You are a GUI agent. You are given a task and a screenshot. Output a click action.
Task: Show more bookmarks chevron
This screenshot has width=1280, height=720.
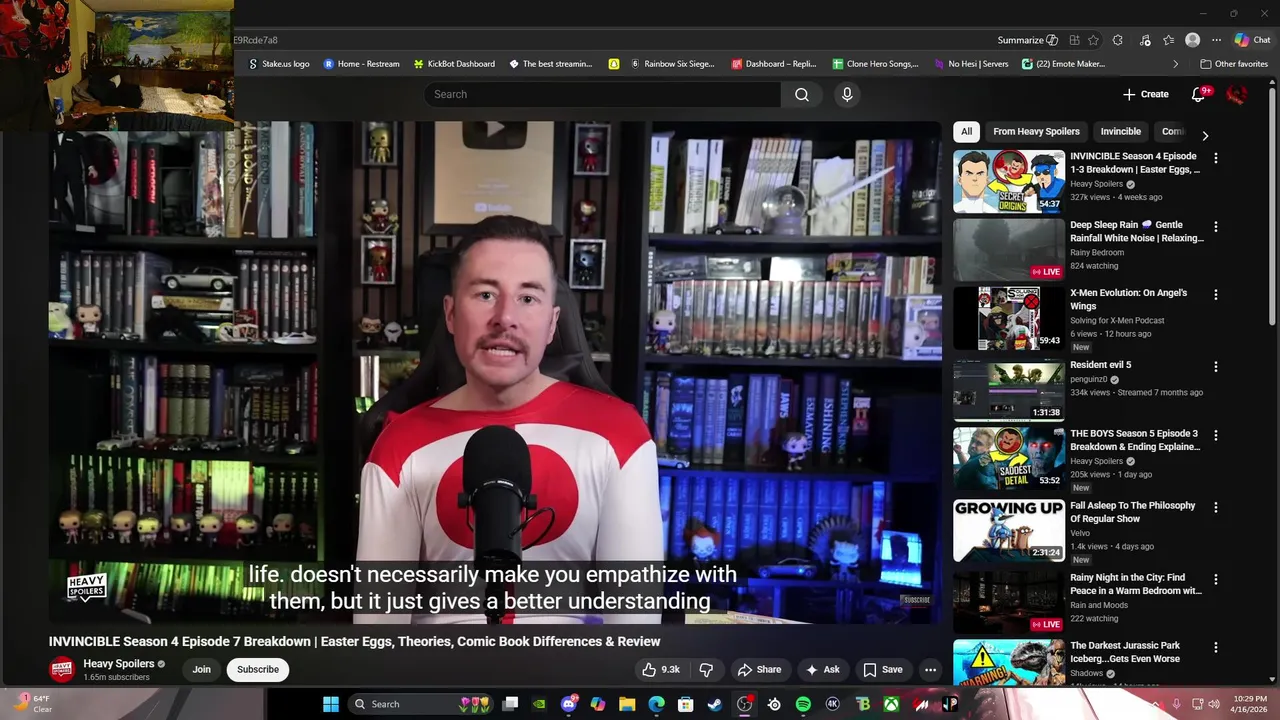pyautogui.click(x=1175, y=64)
